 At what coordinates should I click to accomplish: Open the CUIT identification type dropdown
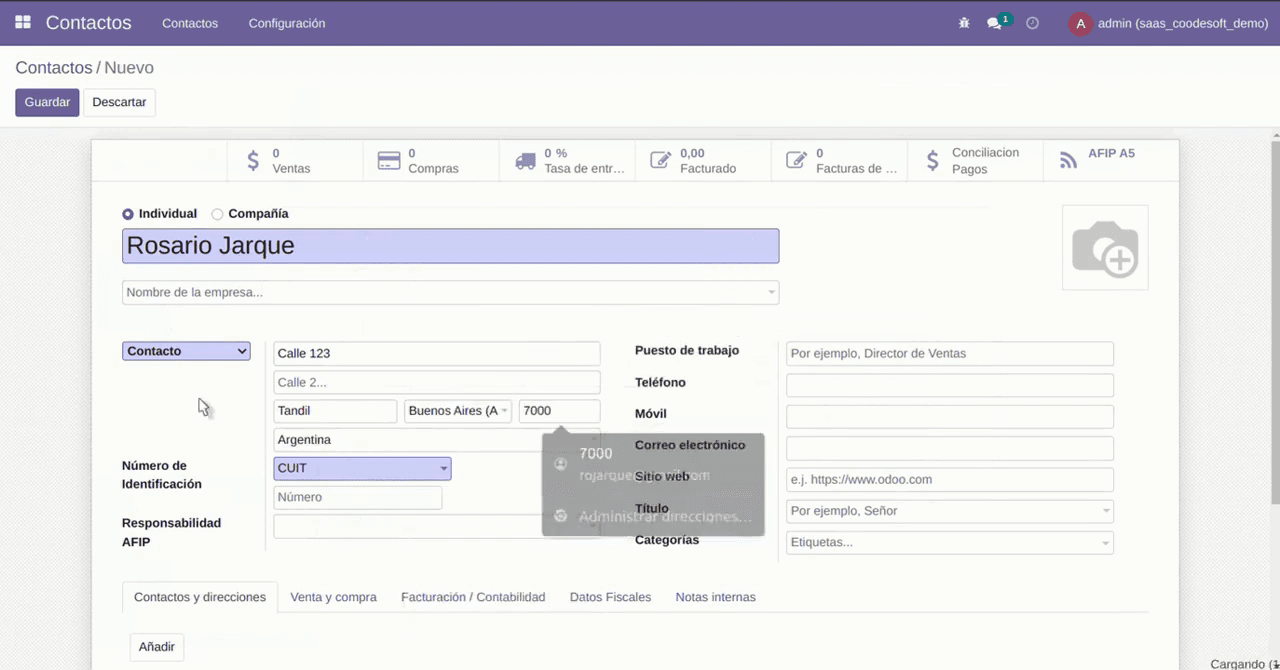click(x=362, y=468)
